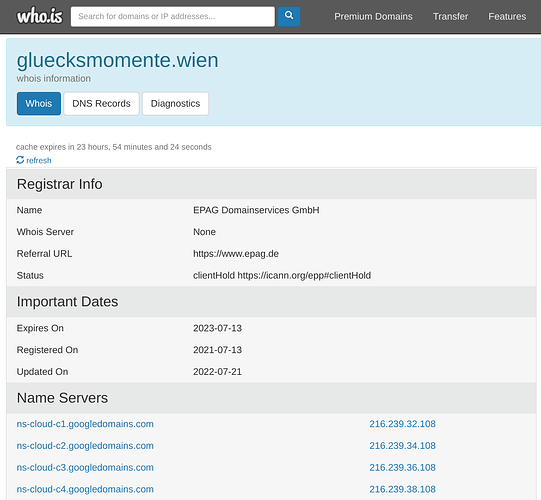
Task: Select the Whois tab
Action: click(x=39, y=104)
